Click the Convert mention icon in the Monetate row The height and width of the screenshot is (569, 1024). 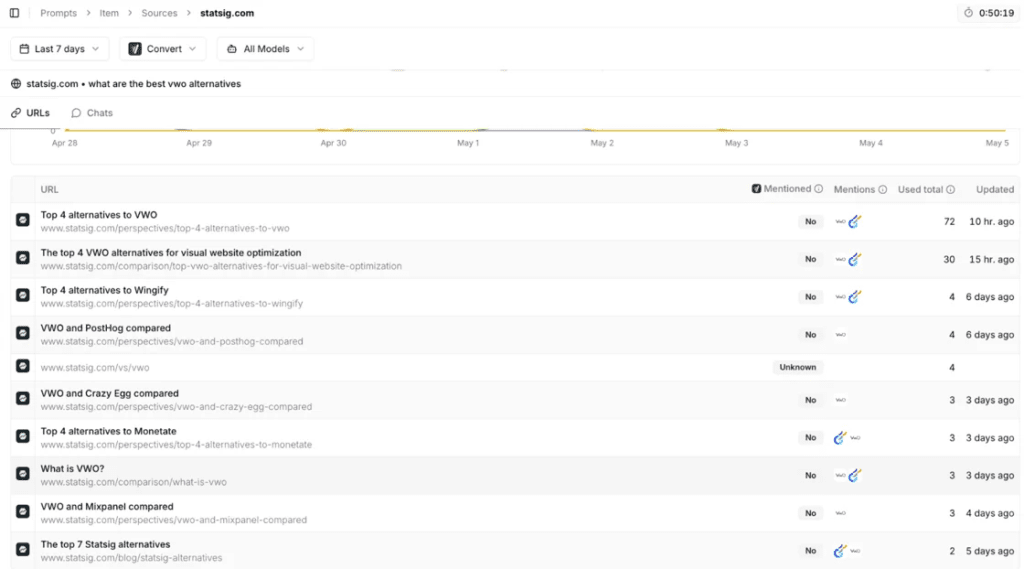coord(840,438)
